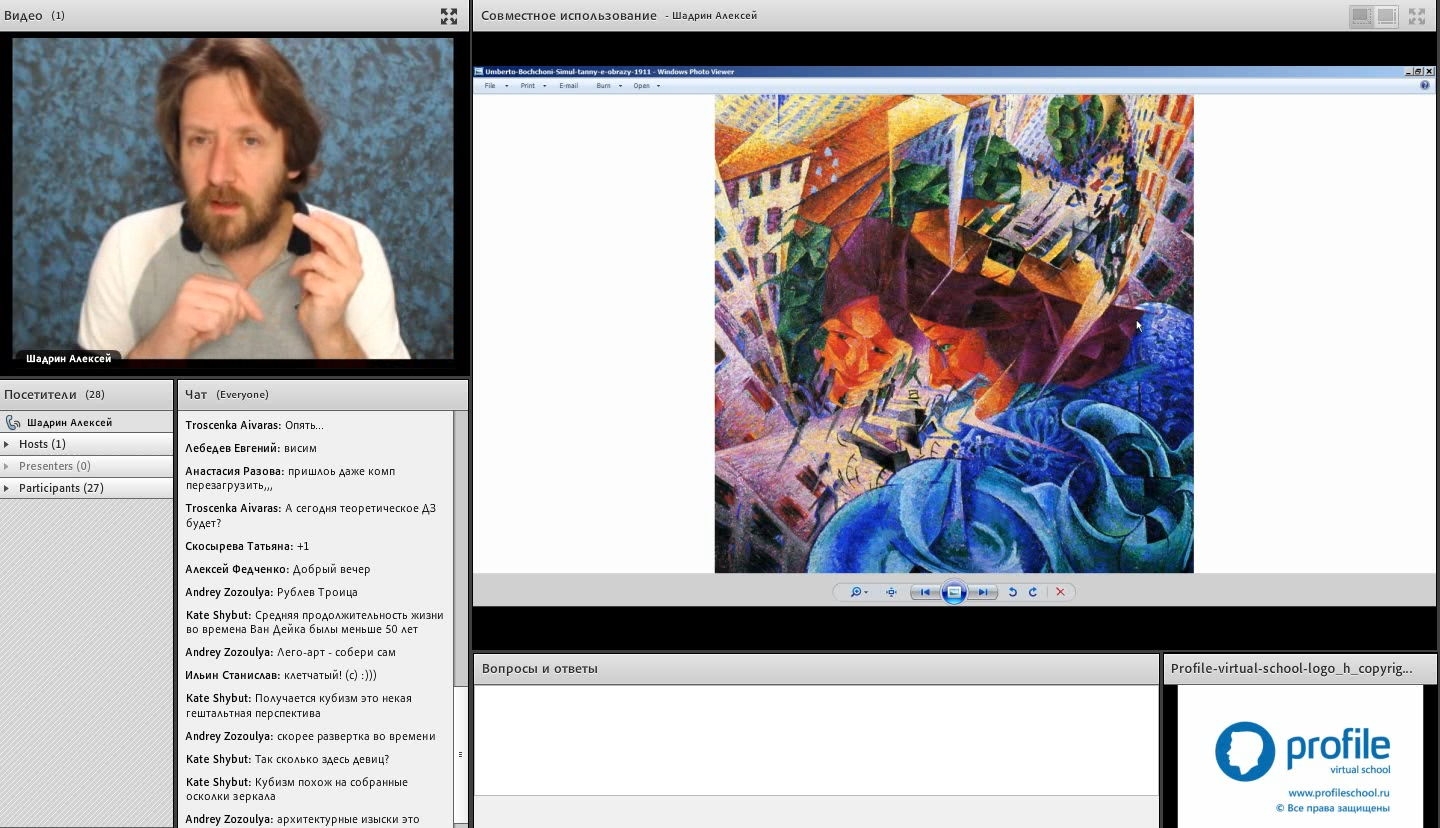Click the 'Лего-арт - собери сам' message
Image resolution: width=1440 pixels, height=828 pixels.
(290, 652)
